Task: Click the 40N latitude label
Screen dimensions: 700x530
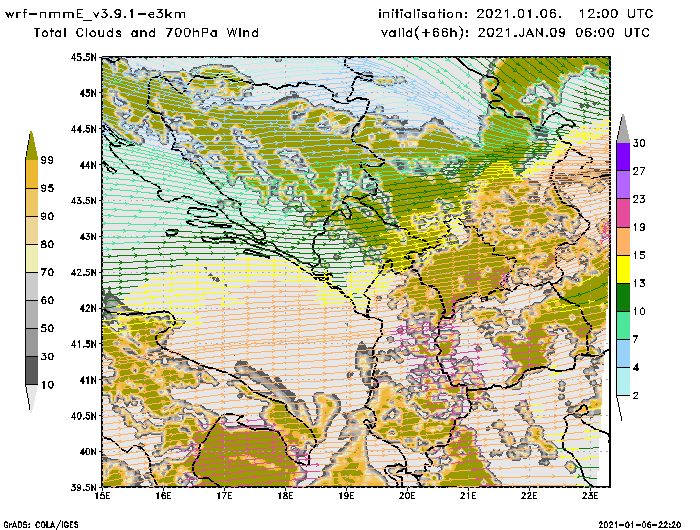Action: pyautogui.click(x=88, y=451)
